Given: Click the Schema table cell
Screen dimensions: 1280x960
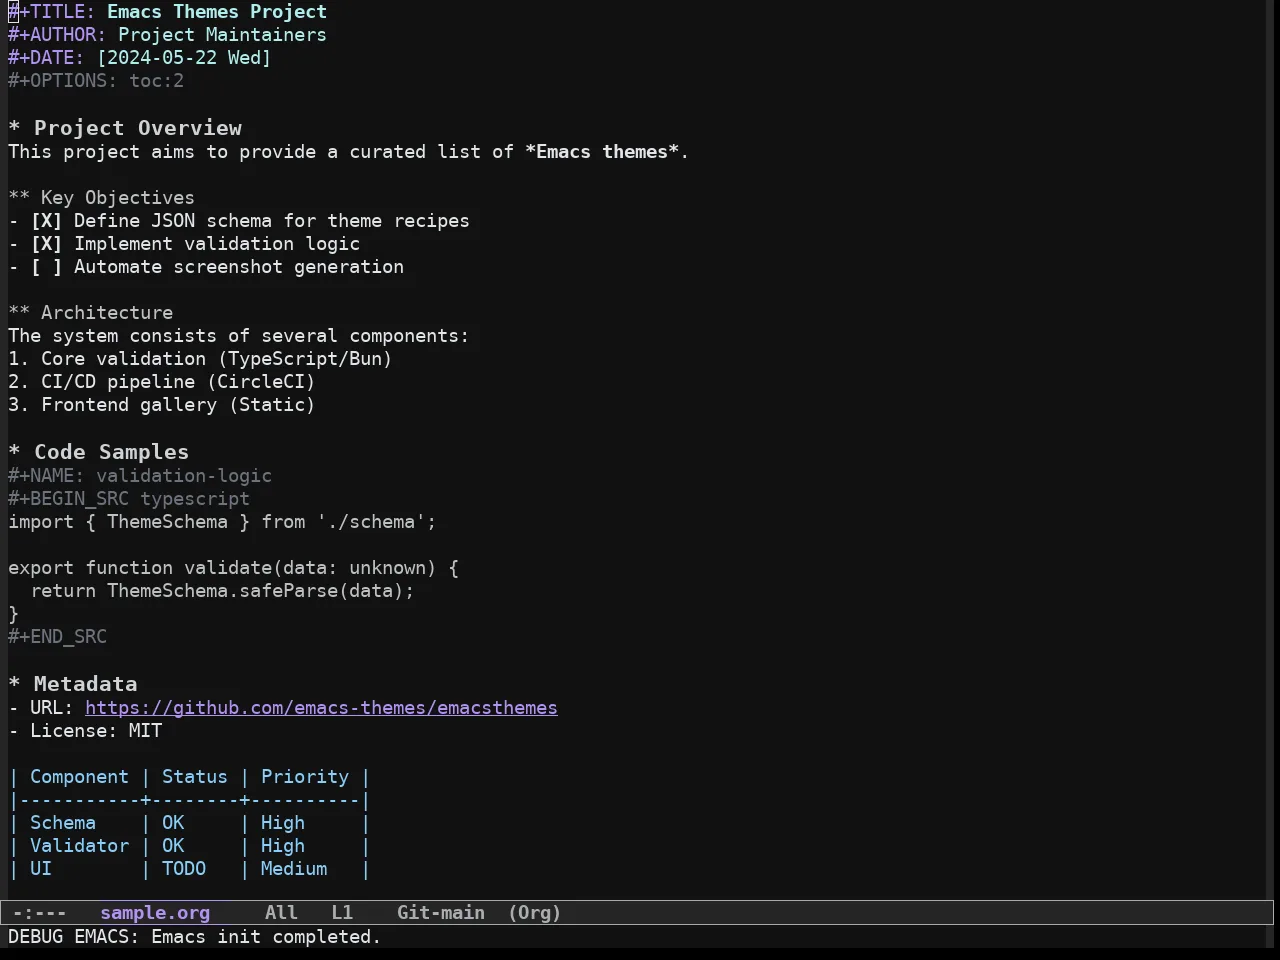Looking at the screenshot, I should click(63, 823).
